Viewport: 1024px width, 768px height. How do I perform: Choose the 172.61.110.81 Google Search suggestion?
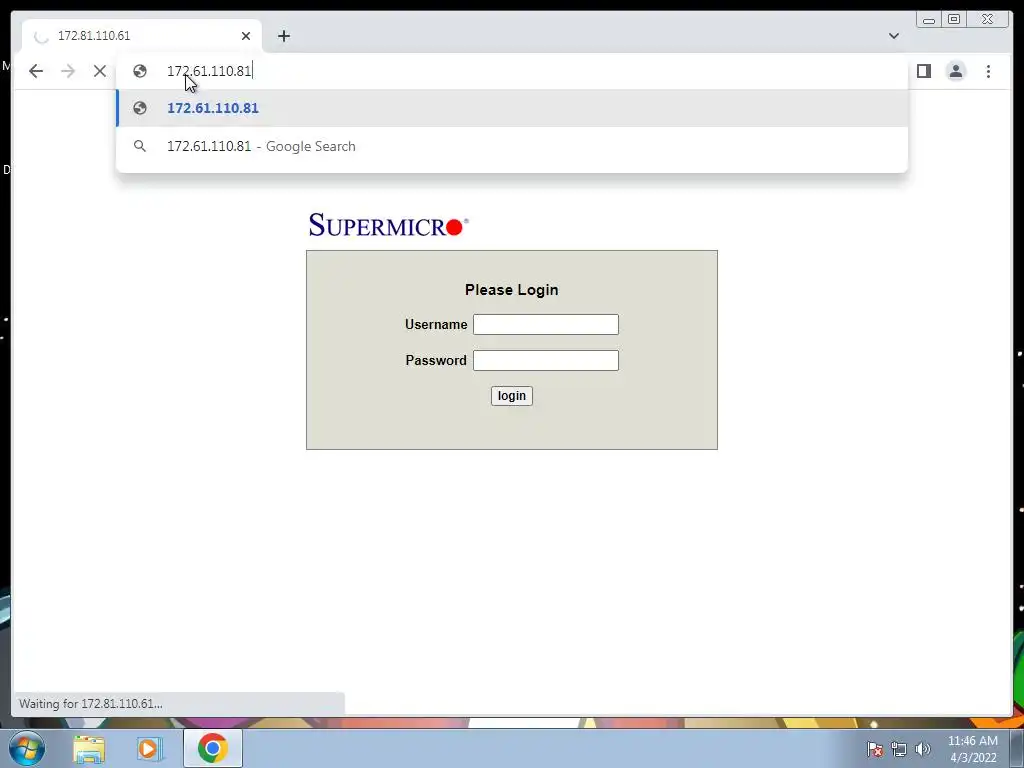tap(512, 146)
